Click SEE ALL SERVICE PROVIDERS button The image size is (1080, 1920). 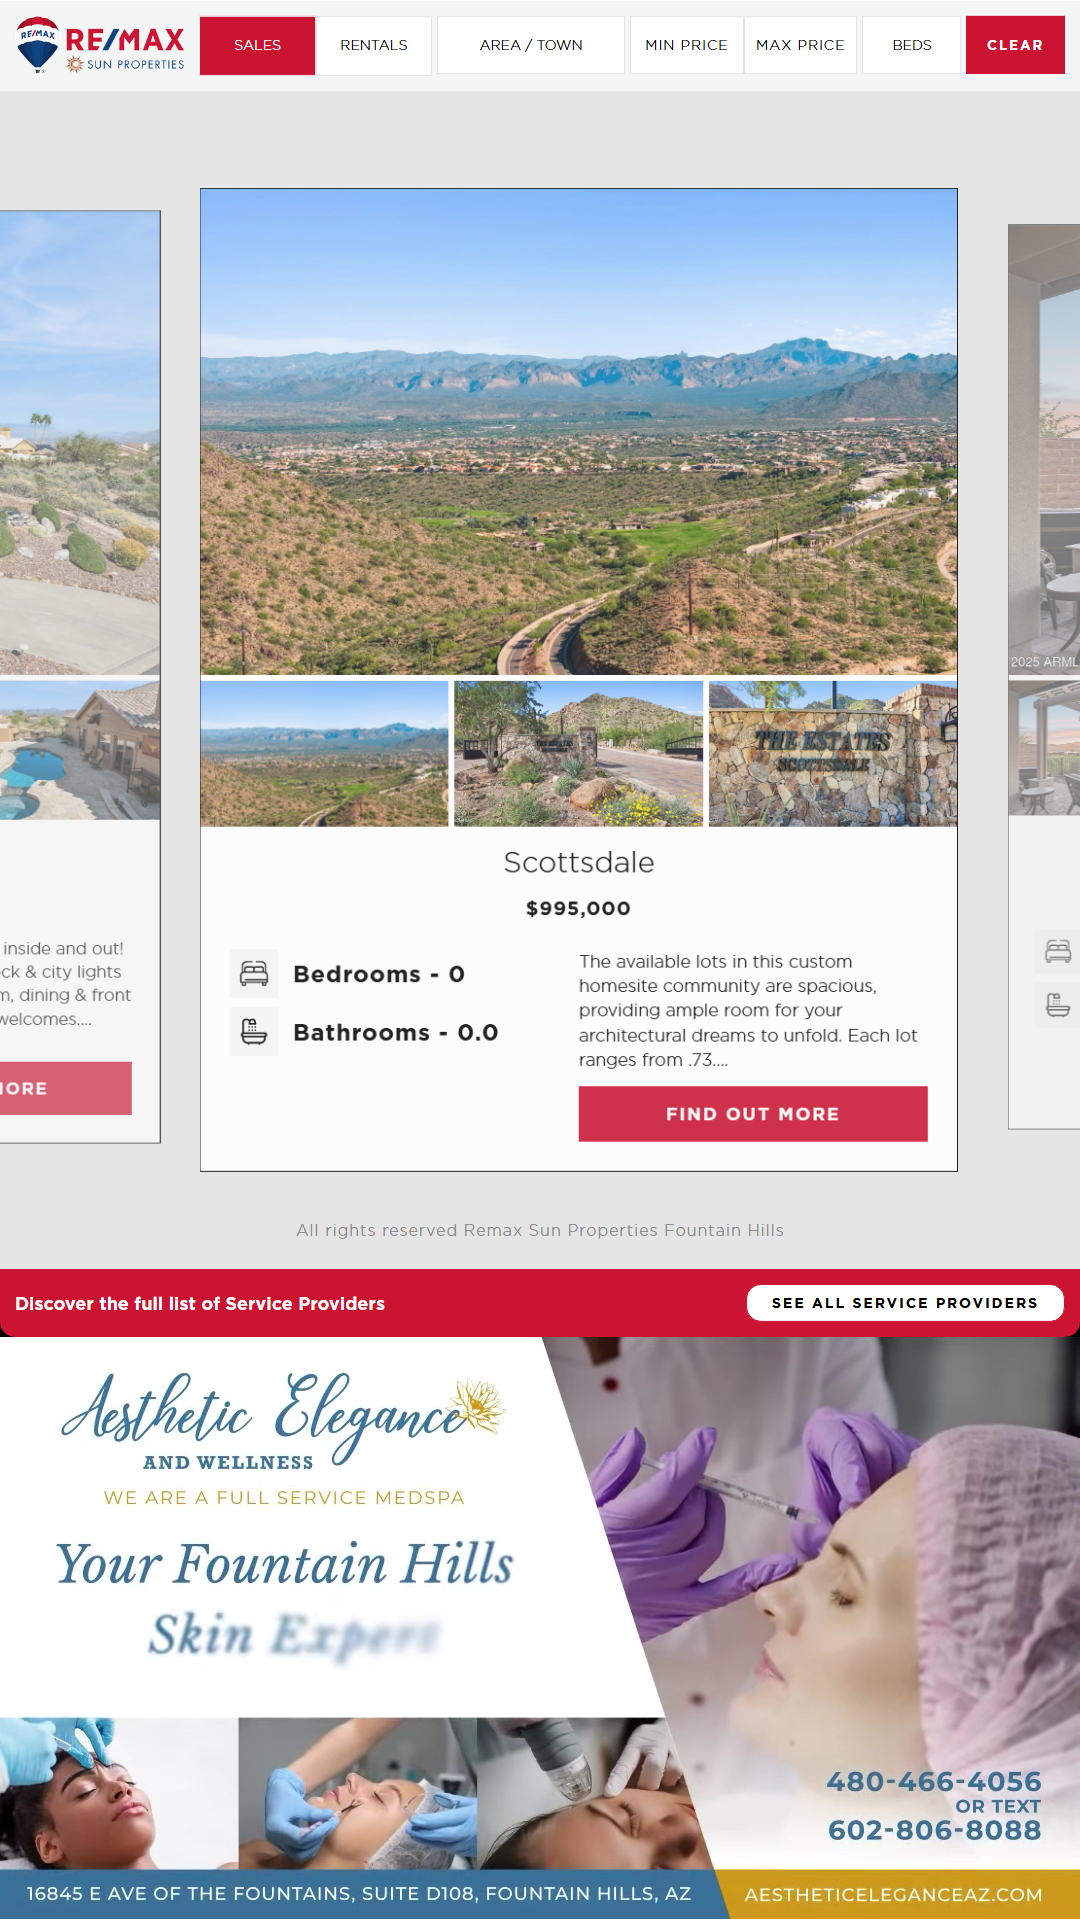[905, 1303]
